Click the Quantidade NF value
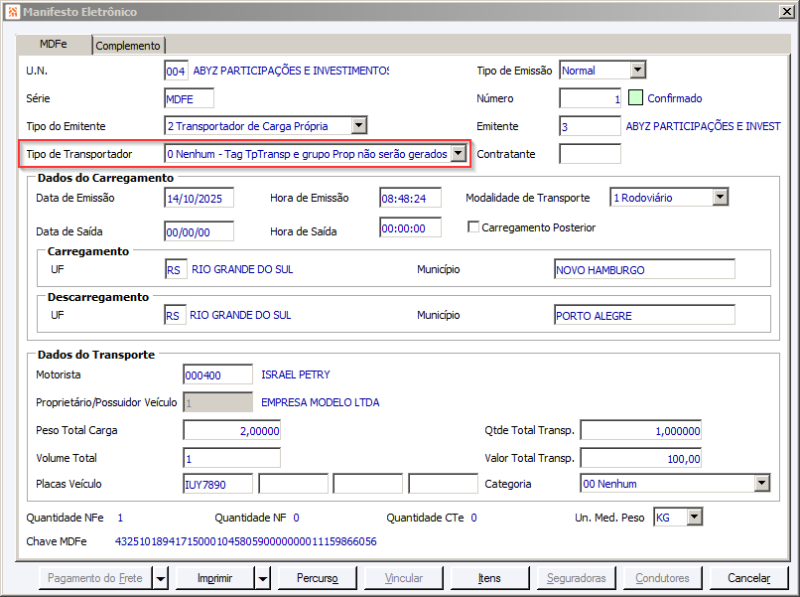The height and width of the screenshot is (597, 800). click(296, 518)
